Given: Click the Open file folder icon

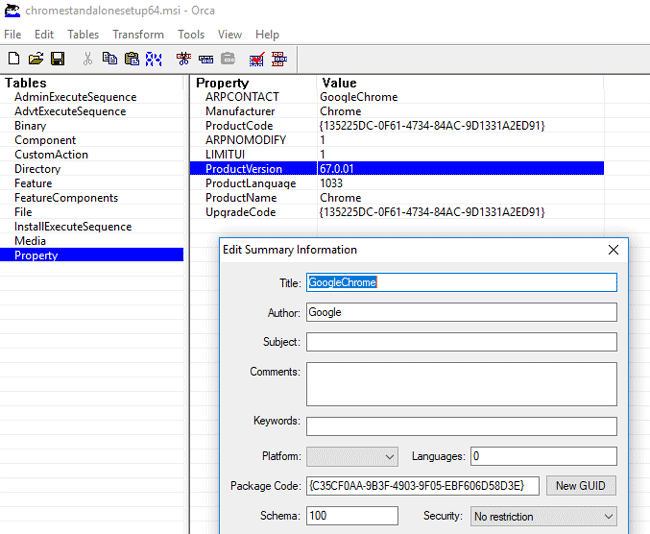Looking at the screenshot, I should (x=35, y=59).
